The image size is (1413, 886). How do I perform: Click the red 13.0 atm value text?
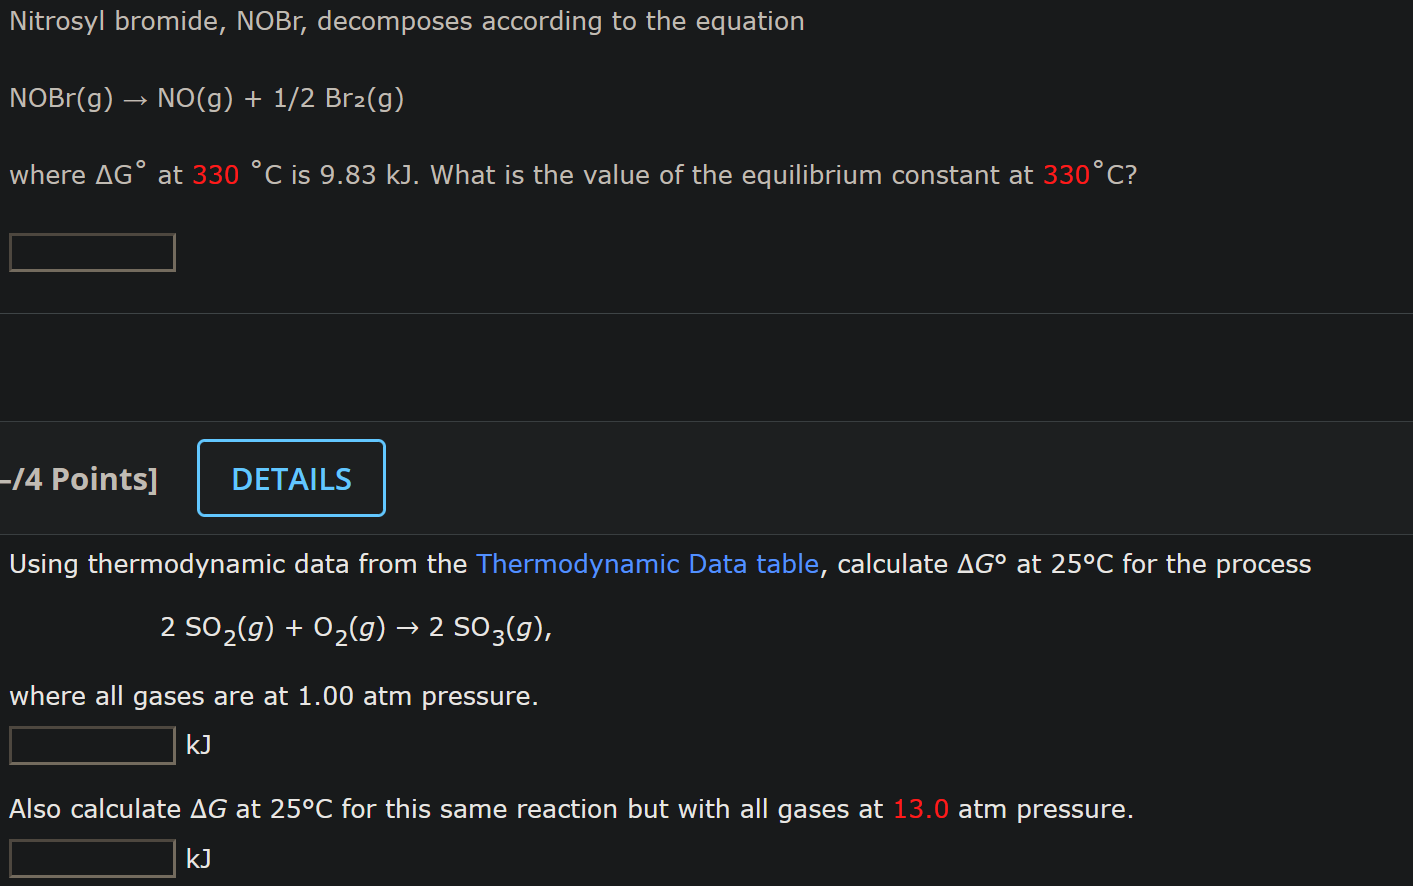920,809
